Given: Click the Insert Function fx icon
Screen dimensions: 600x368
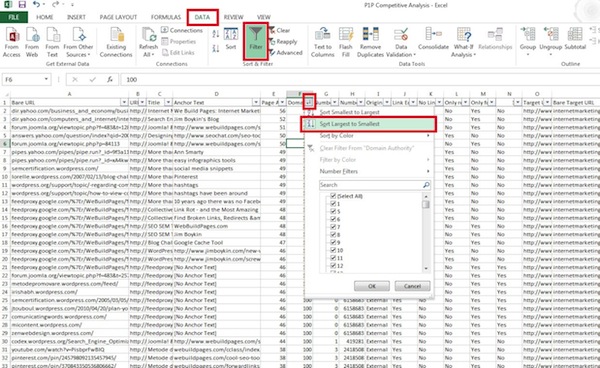Looking at the screenshot, I should click(x=110, y=80).
